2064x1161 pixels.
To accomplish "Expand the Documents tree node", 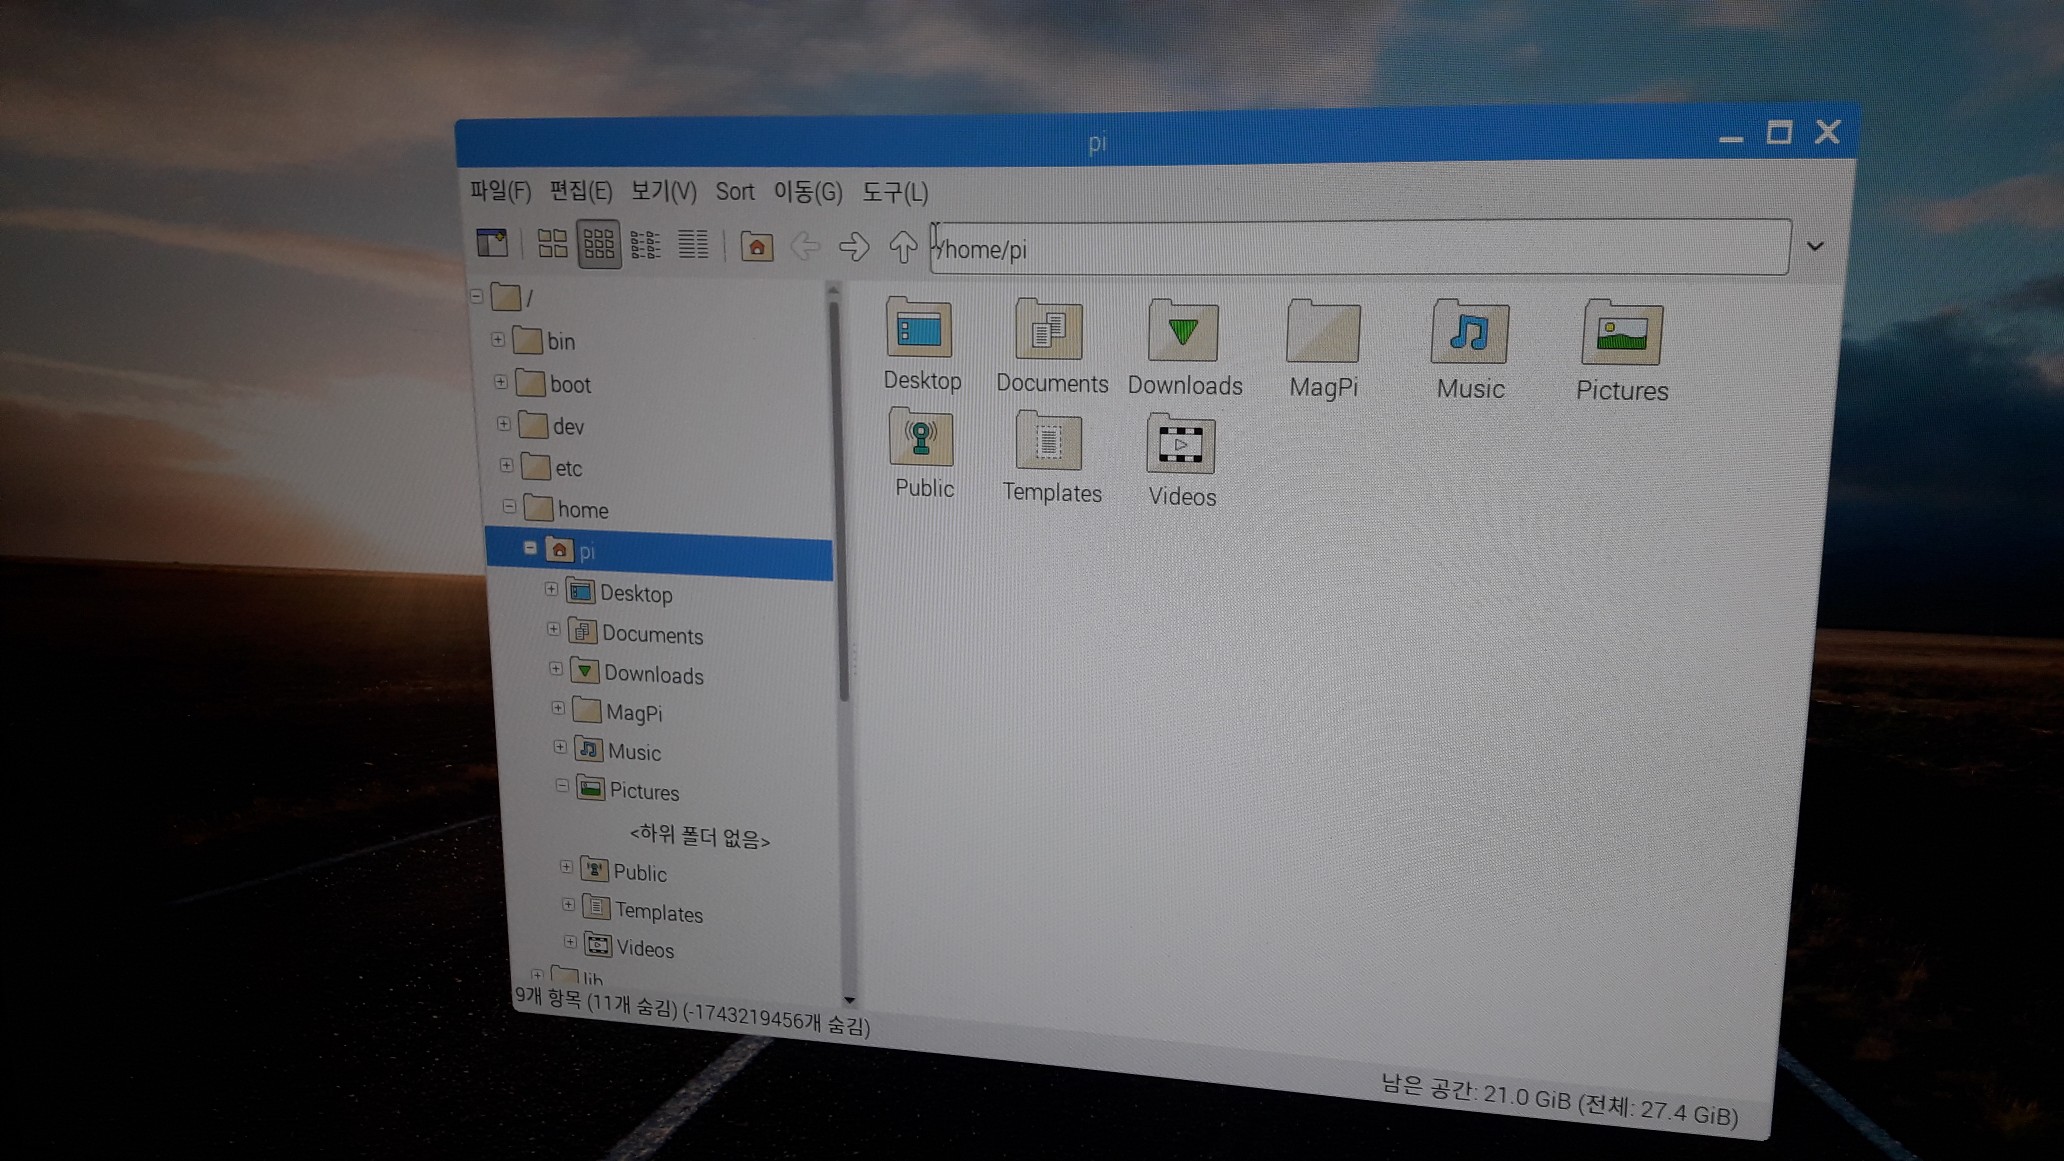I will pyautogui.click(x=553, y=629).
